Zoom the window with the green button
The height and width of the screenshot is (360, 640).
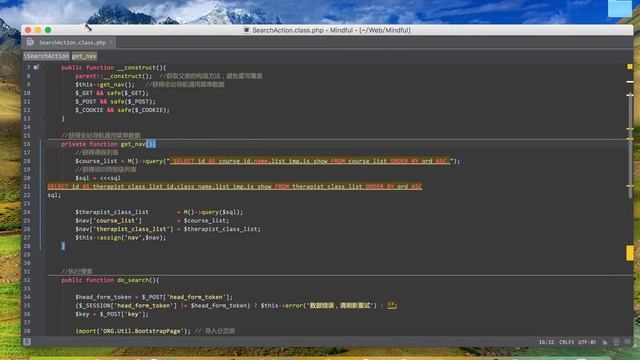point(48,30)
